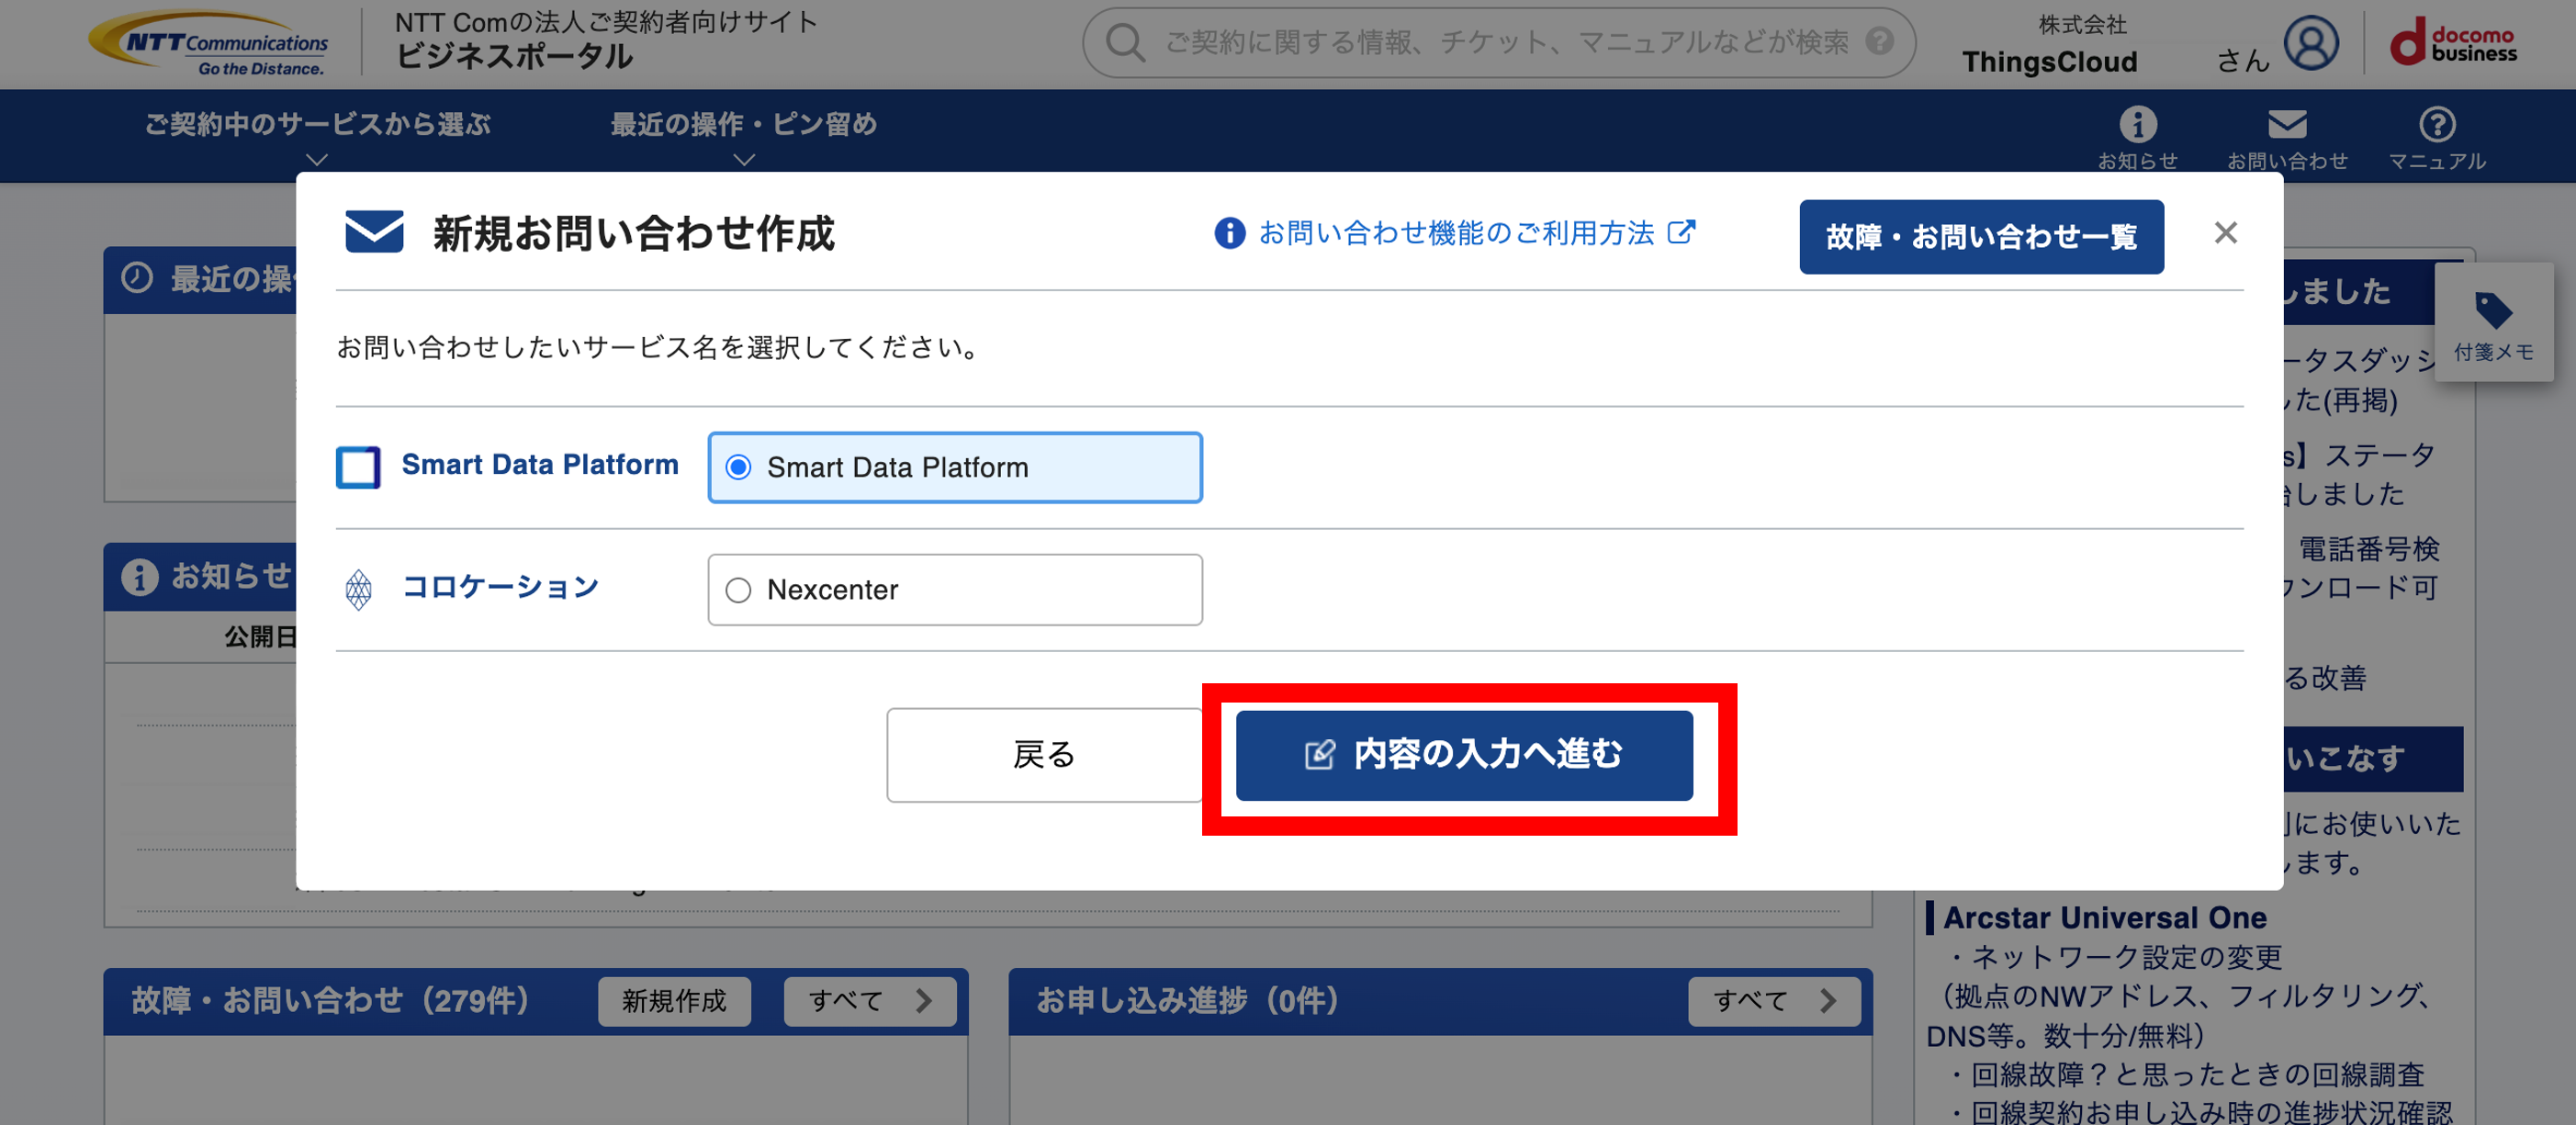Screen dimensions: 2576x1125
Task: Click the search help question mark icon
Action: coord(1879,41)
